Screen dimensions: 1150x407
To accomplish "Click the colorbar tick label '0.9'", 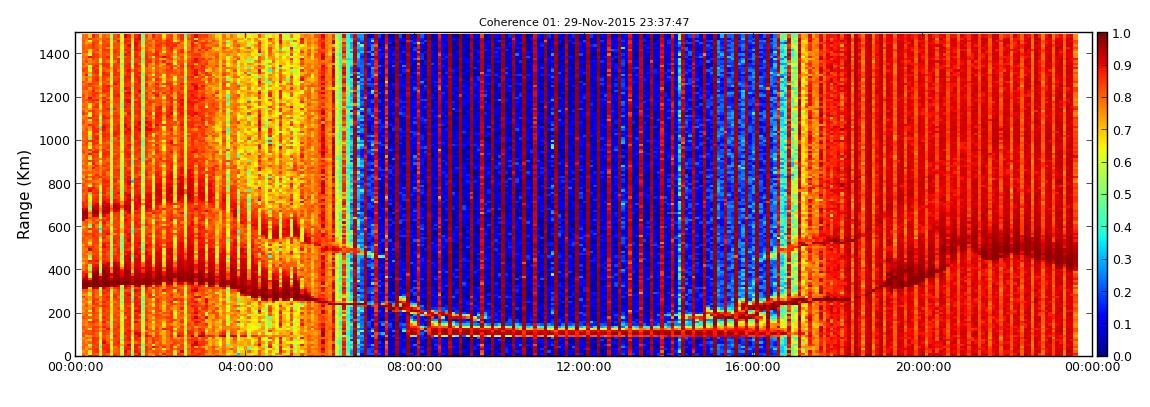I will coord(1122,66).
